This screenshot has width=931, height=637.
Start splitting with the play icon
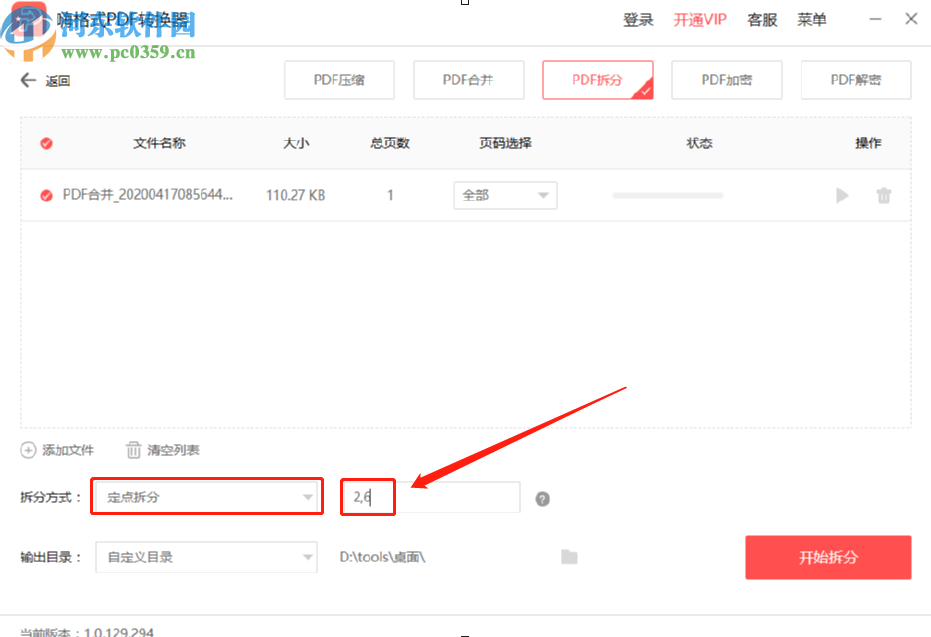click(x=842, y=195)
